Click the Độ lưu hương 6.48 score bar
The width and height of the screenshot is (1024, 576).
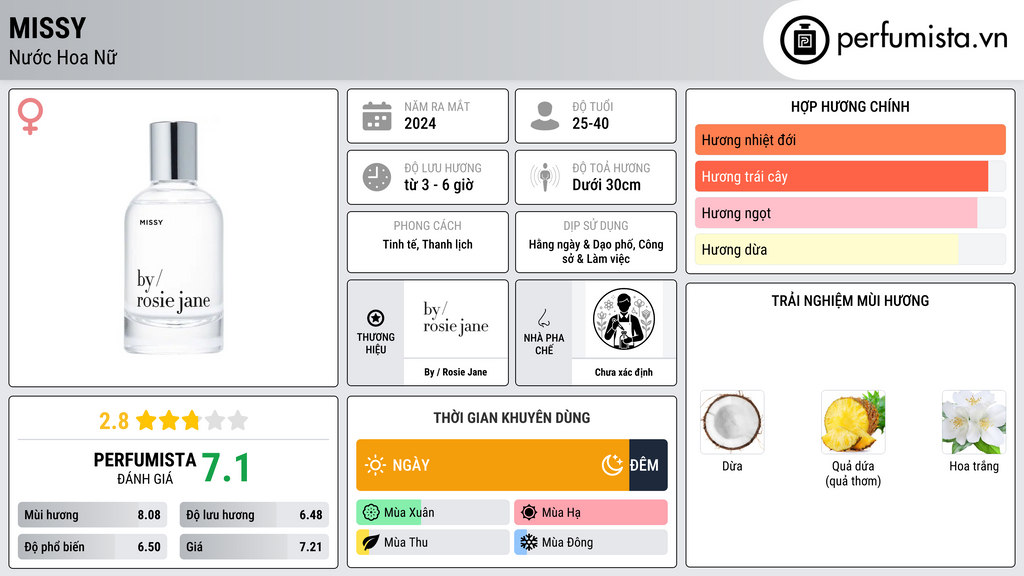(255, 515)
